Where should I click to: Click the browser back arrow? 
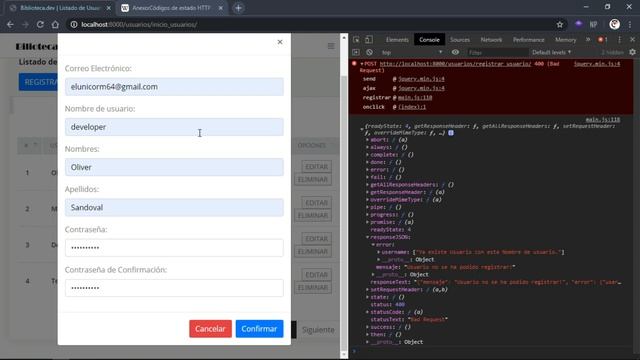[10, 24]
